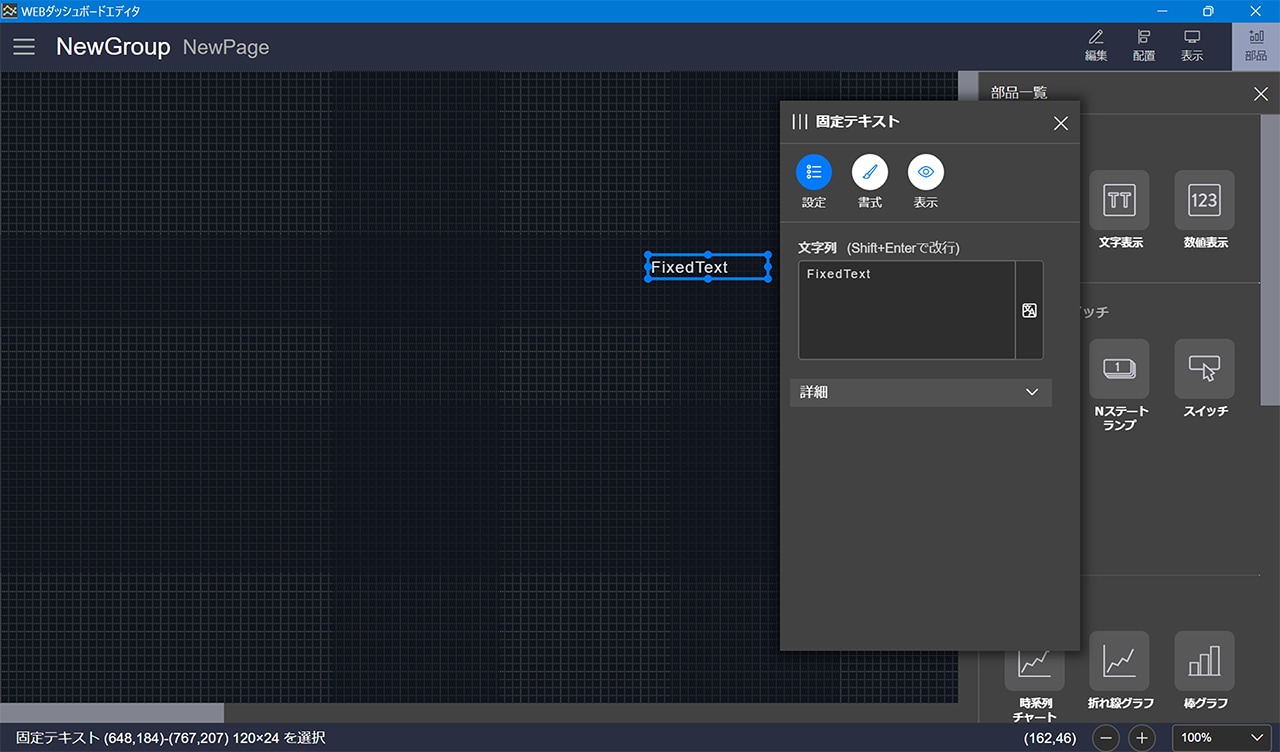Select the 編集 (edit) toolbar icon
1280x752 pixels.
point(1096,46)
